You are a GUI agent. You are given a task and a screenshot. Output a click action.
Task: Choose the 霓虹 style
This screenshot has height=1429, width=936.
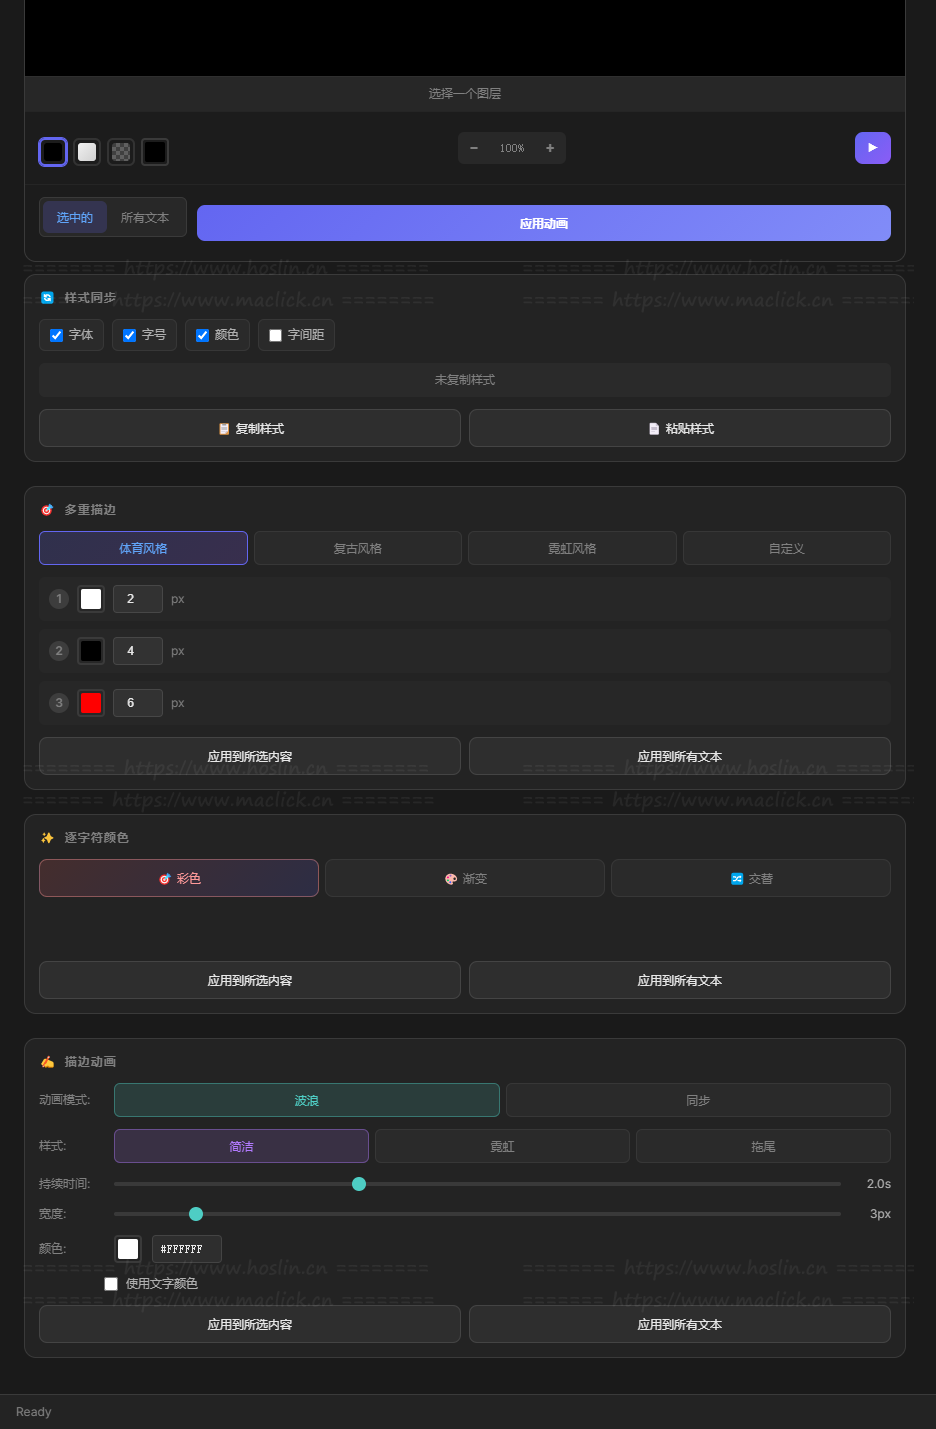pos(502,1146)
